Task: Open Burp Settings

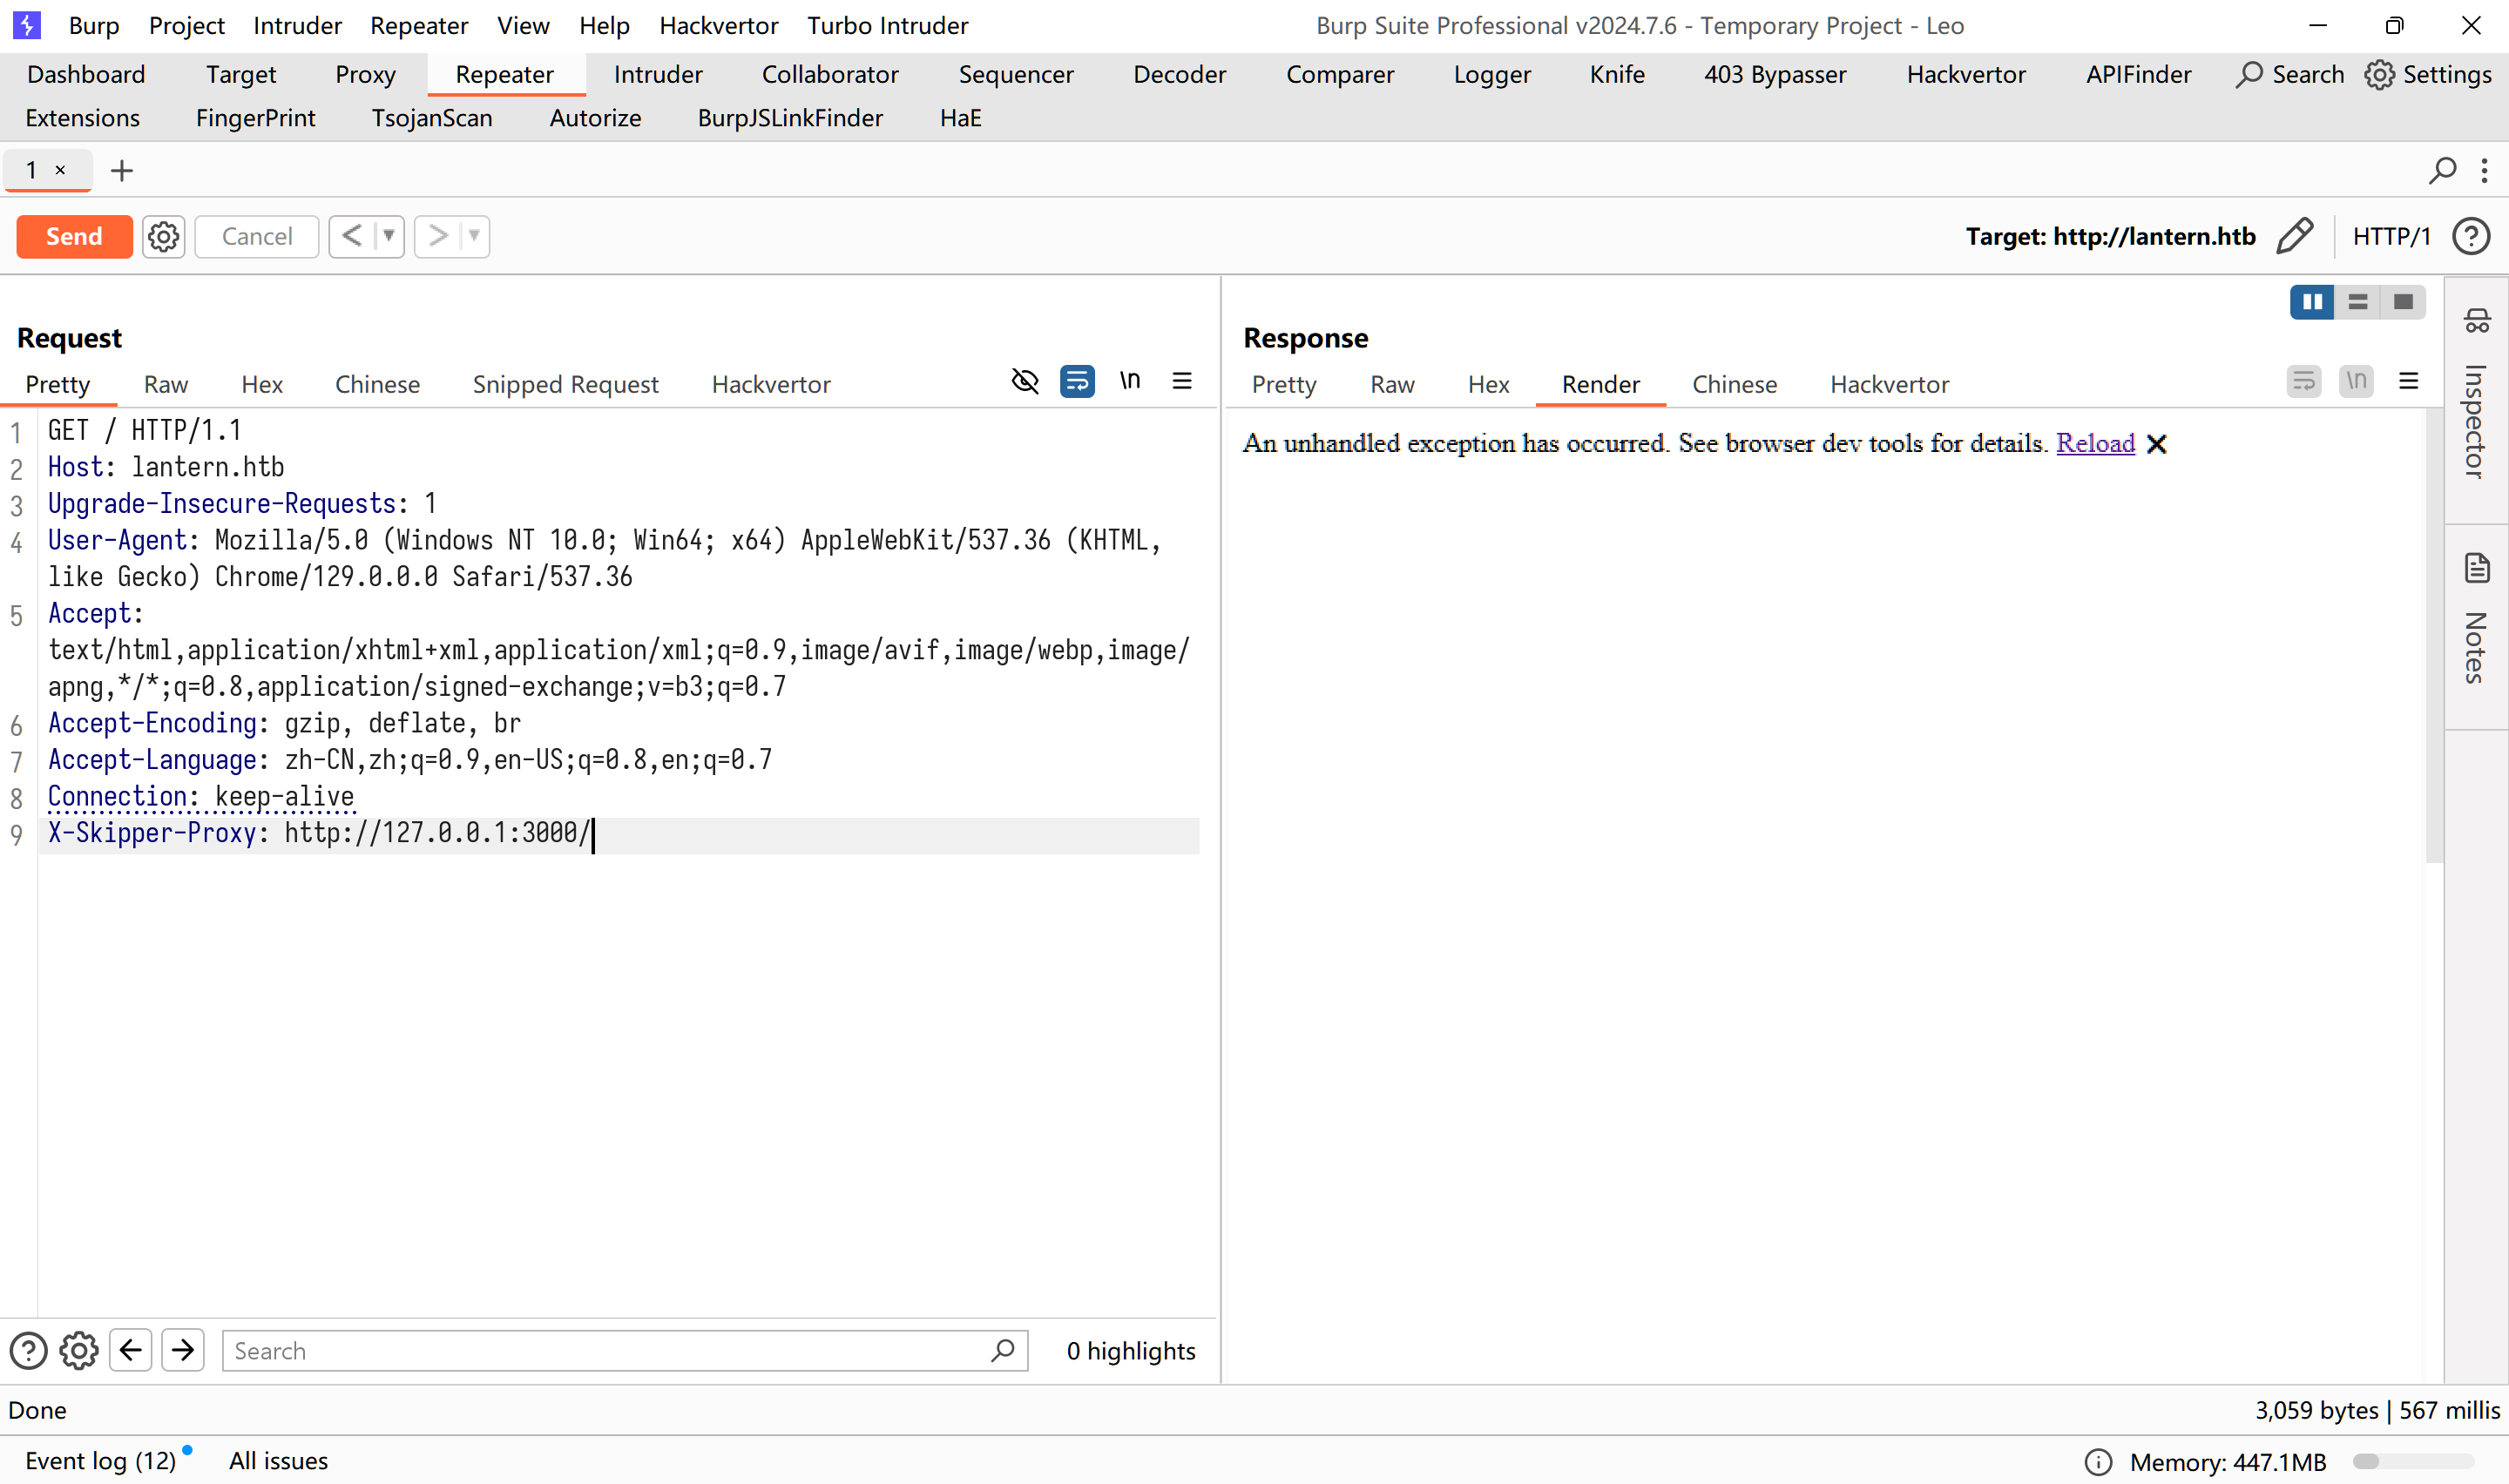Action: click(x=2427, y=75)
